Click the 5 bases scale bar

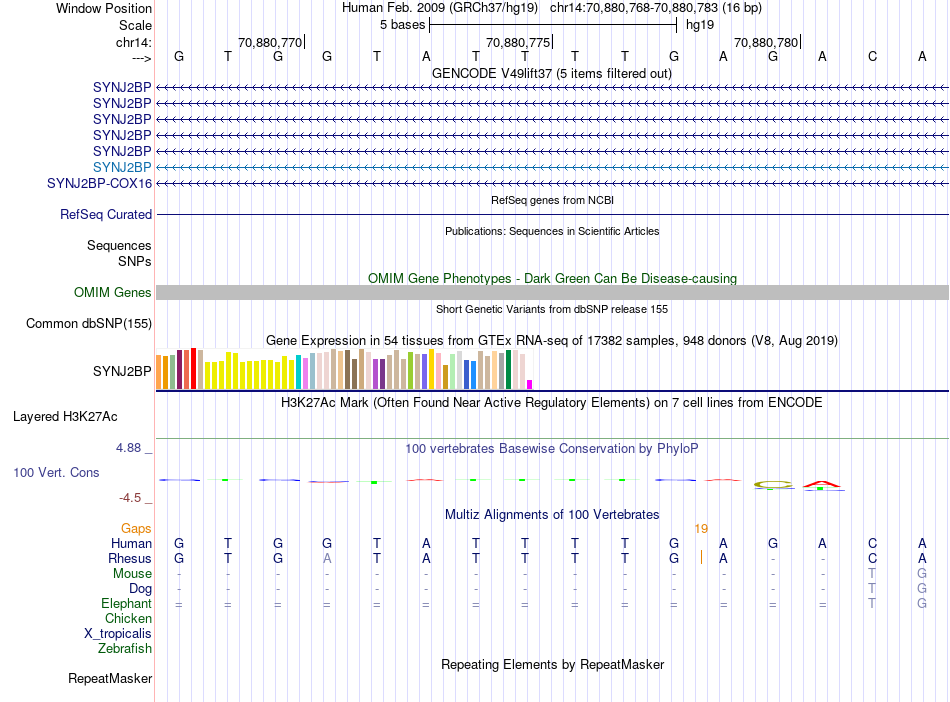click(x=553, y=25)
